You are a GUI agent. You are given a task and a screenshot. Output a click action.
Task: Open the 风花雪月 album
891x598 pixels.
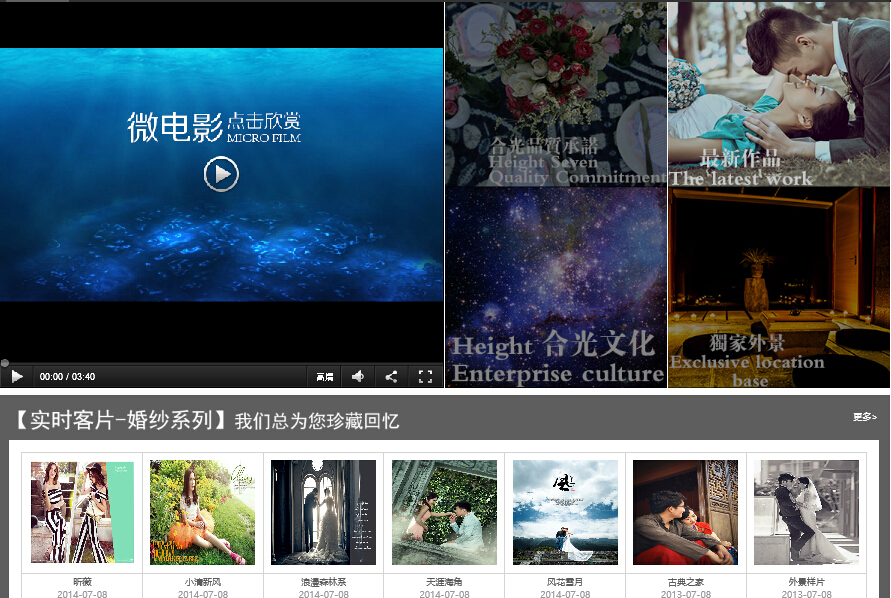click(564, 511)
